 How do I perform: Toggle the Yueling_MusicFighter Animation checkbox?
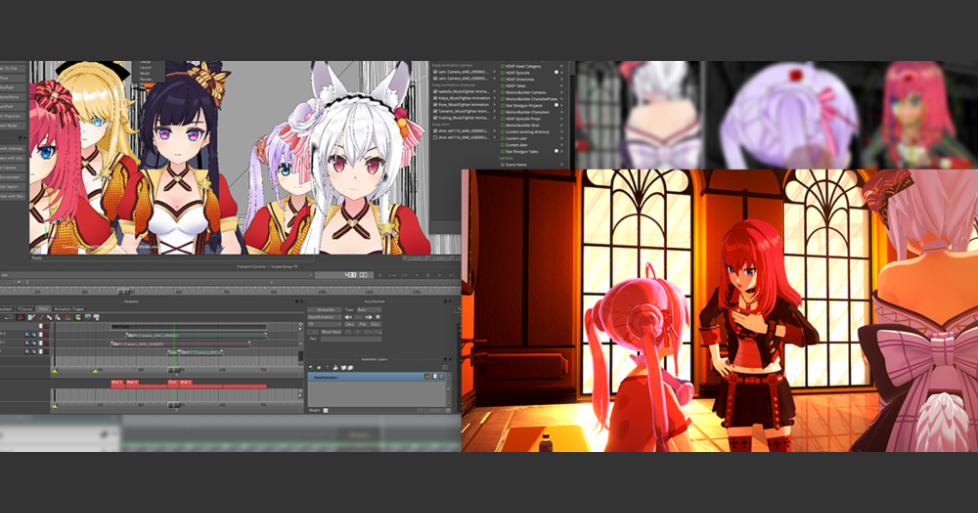[435, 118]
